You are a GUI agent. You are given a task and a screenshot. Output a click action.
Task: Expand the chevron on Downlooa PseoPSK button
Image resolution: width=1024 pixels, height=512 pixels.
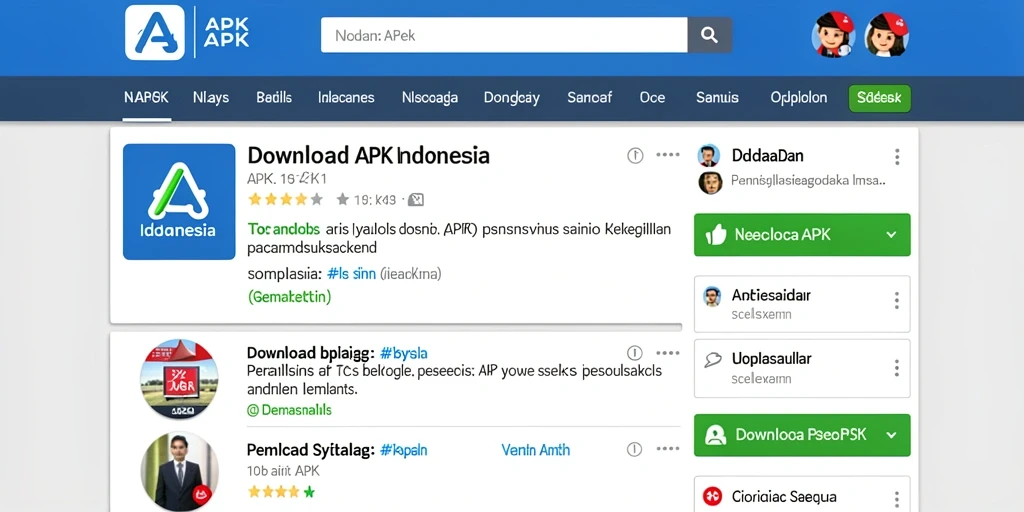(891, 435)
